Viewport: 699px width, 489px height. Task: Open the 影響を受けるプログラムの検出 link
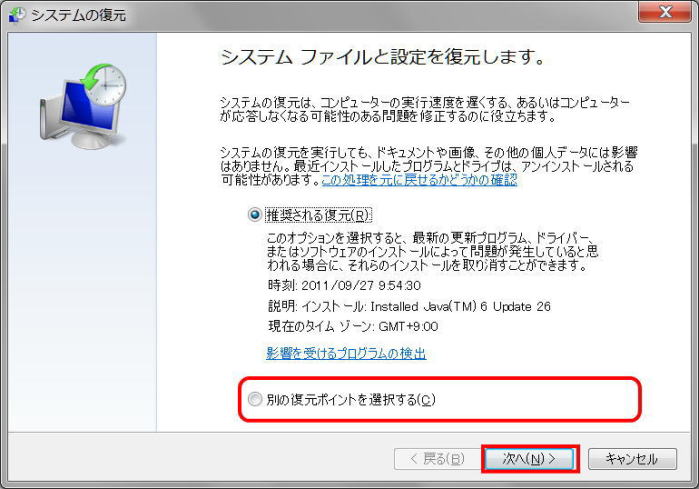tap(346, 353)
